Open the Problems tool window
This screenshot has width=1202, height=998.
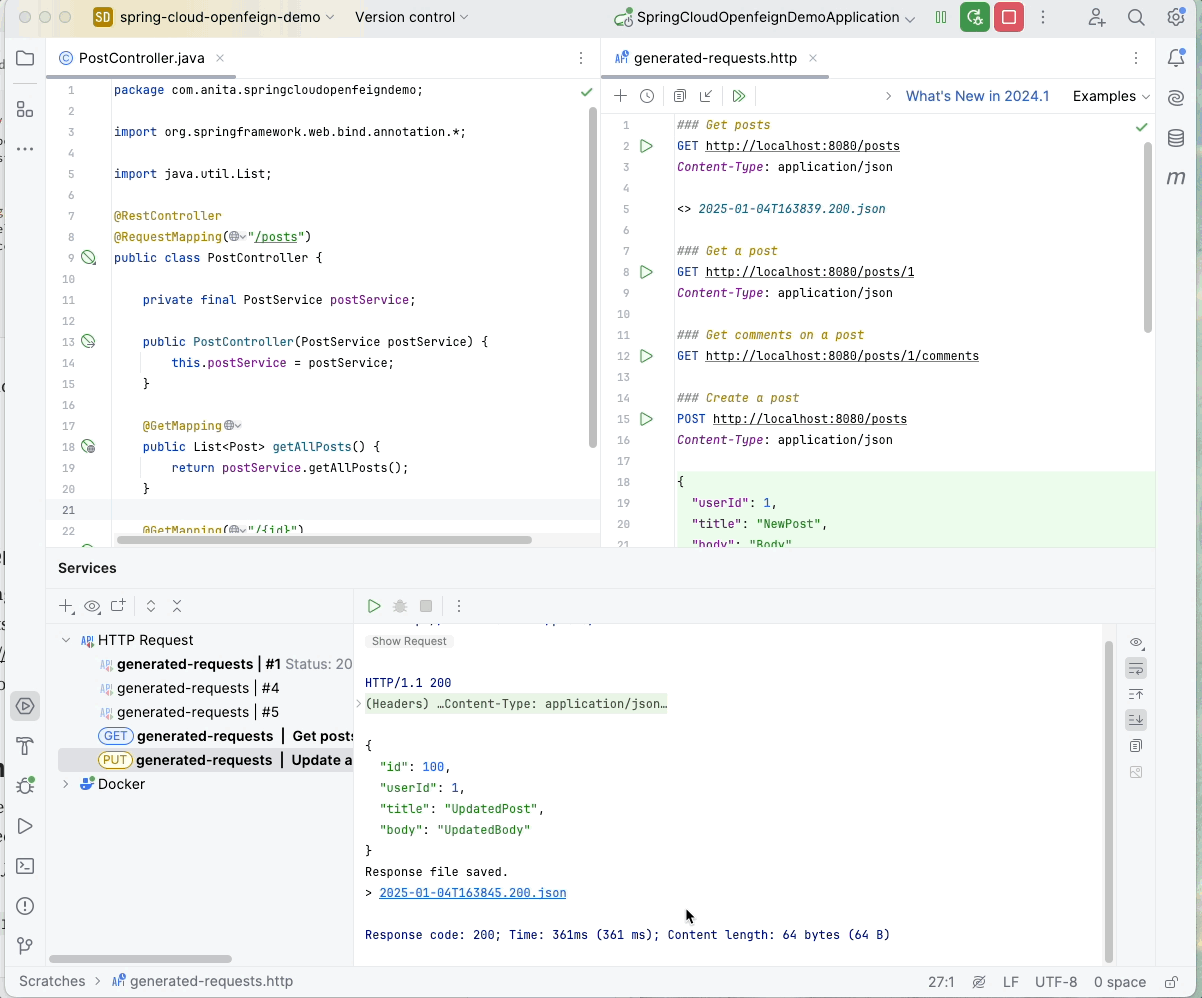(x=25, y=906)
